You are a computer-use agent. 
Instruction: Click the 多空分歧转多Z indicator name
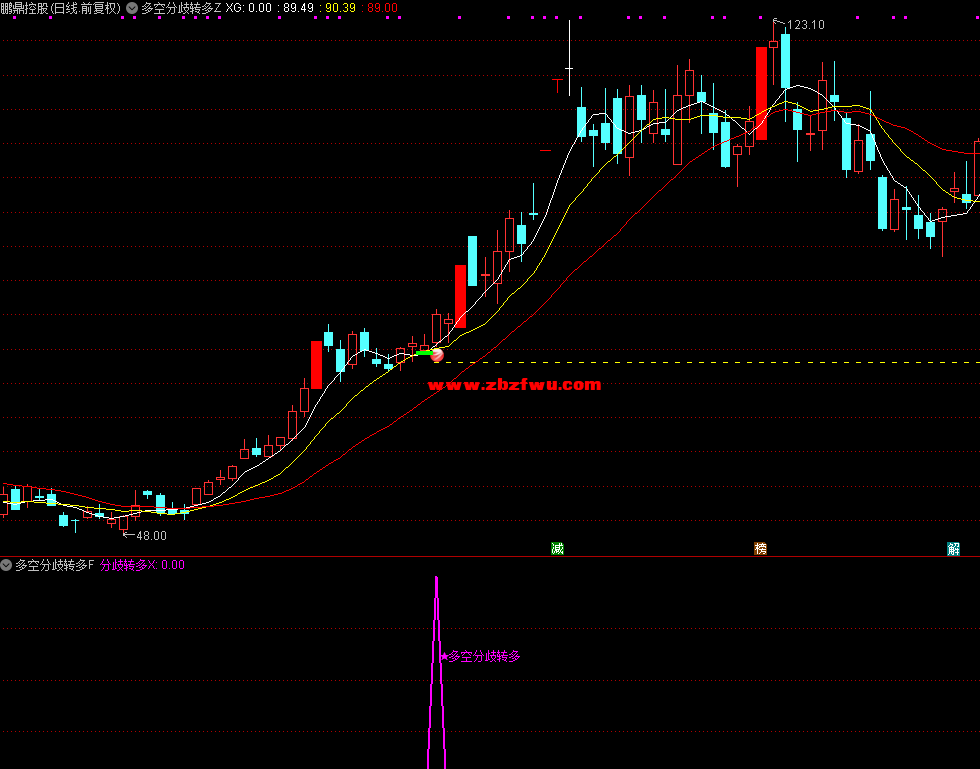click(x=181, y=8)
